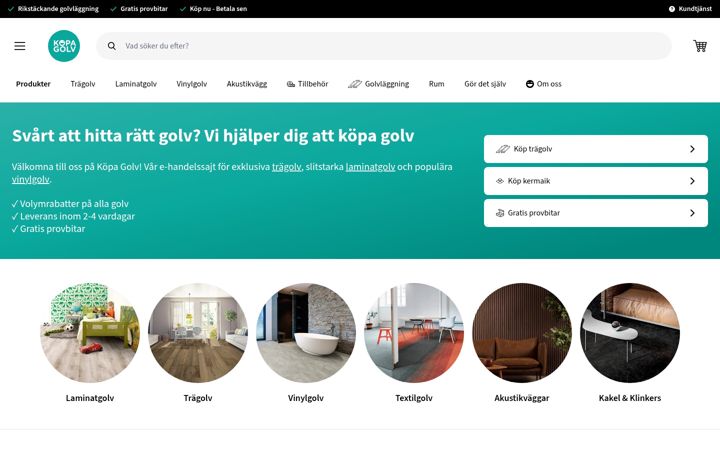Click the search magnifier icon

point(112,46)
